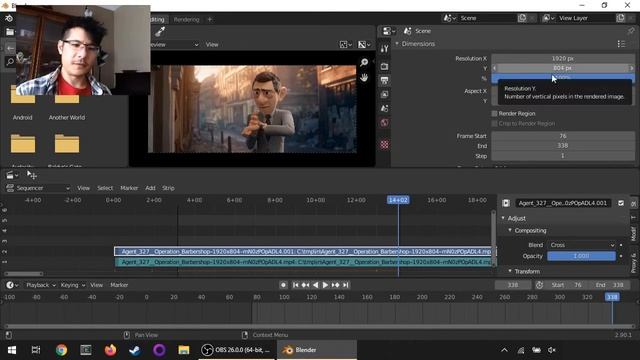Open the sequencer editor type dropdown
The height and width of the screenshot is (360, 640).
(12, 176)
